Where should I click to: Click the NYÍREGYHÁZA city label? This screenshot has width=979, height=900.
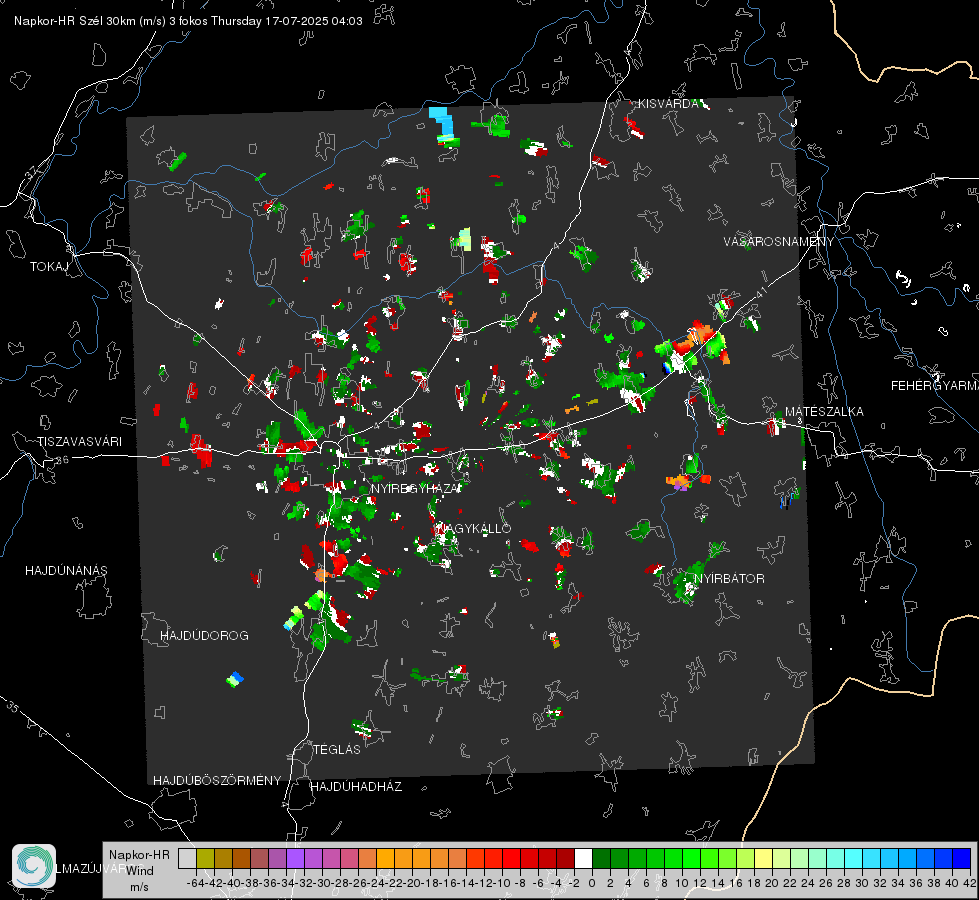415,488
